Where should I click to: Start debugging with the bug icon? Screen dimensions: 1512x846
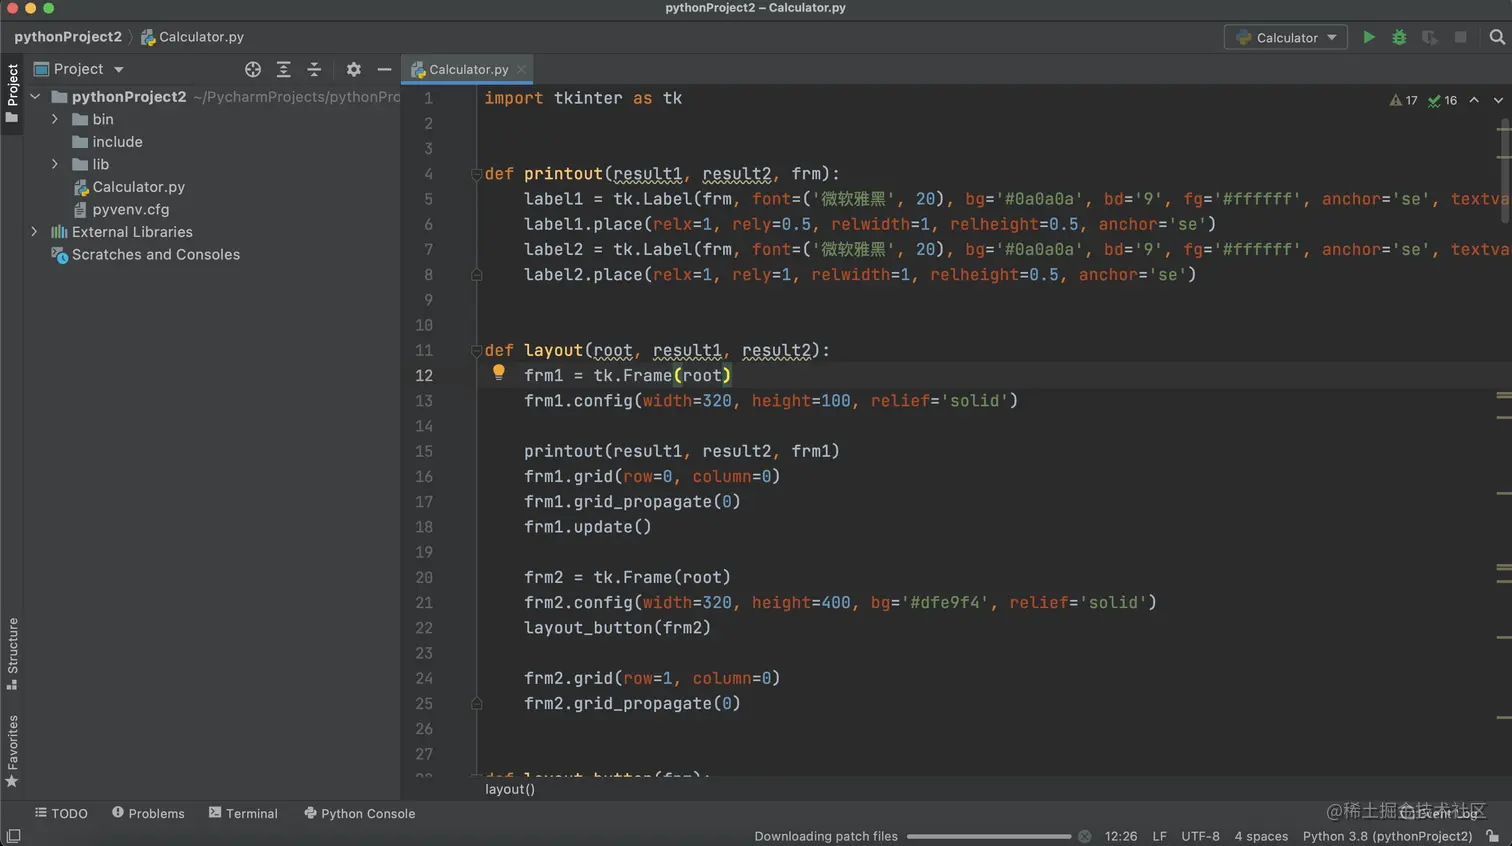1399,37
